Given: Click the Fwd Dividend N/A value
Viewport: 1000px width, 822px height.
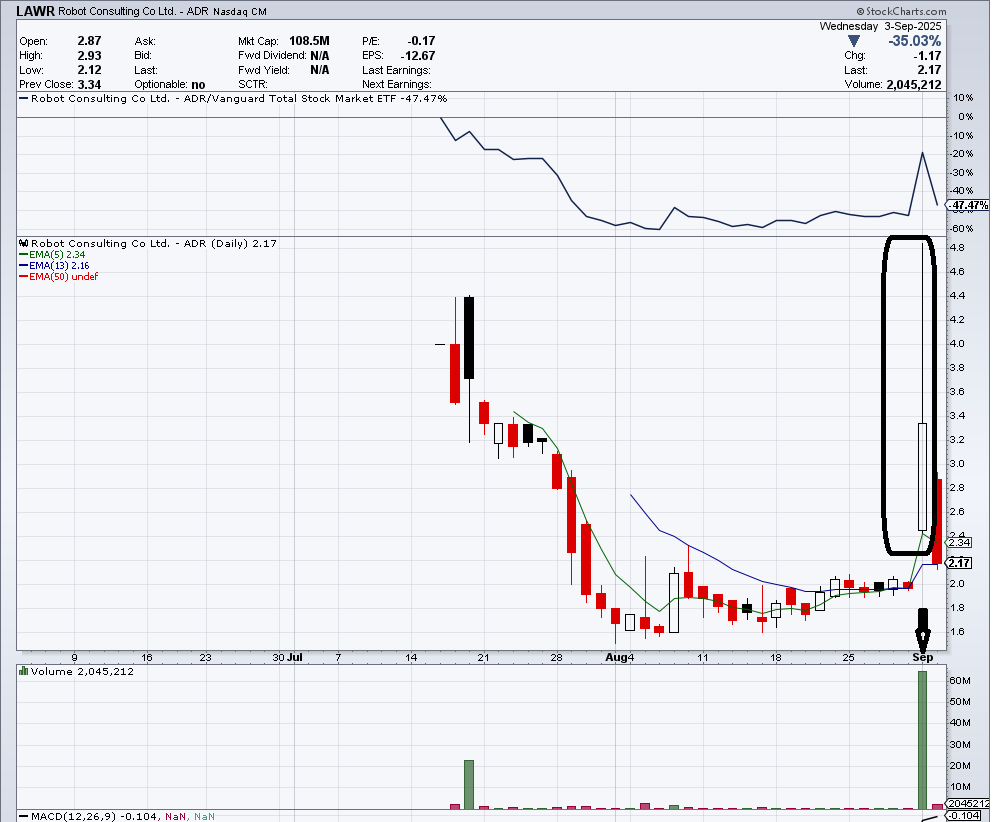Looking at the screenshot, I should click(320, 55).
